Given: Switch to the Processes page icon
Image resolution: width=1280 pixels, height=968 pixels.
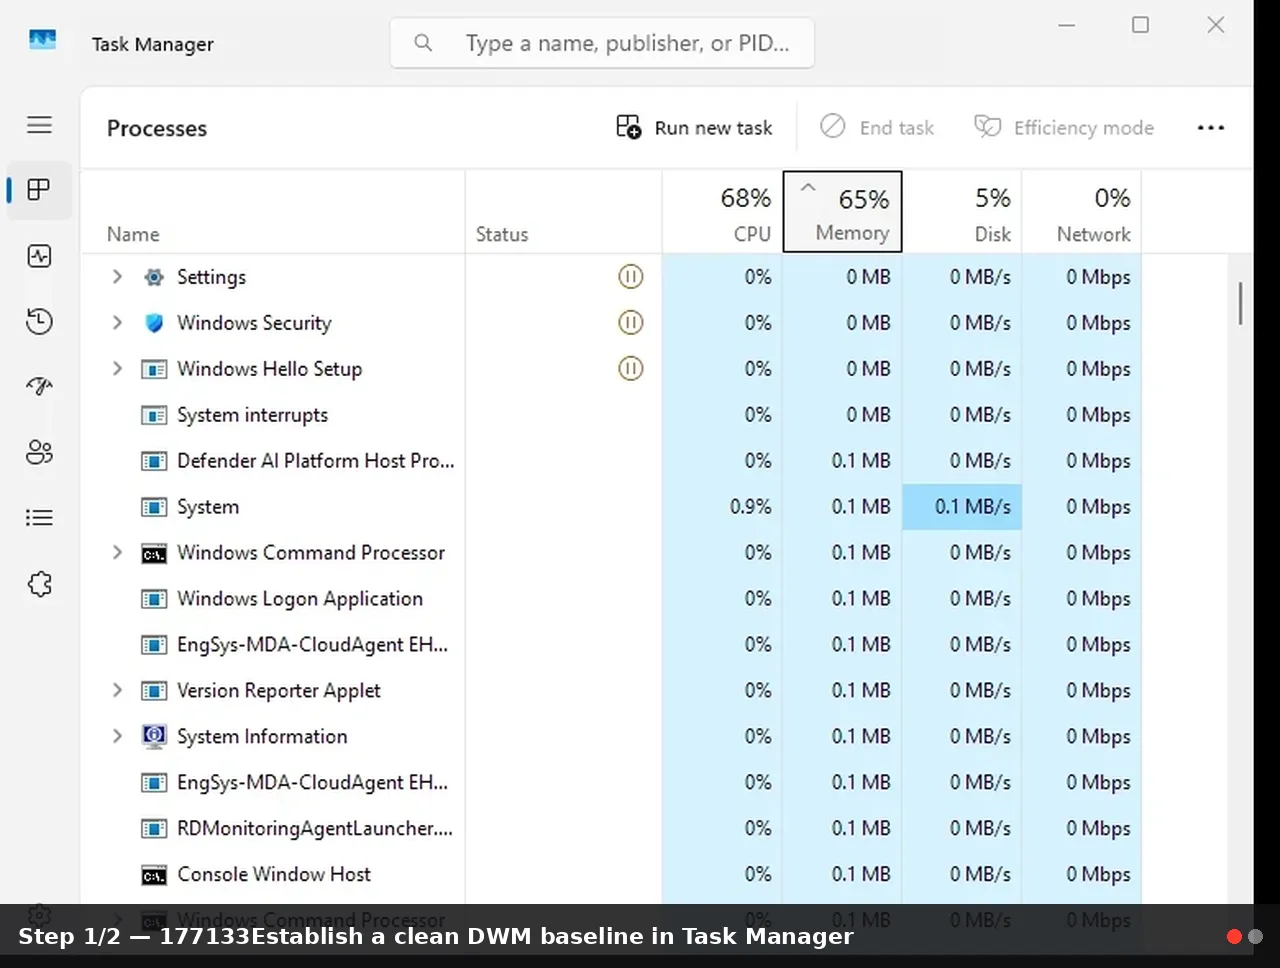Looking at the screenshot, I should tap(40, 190).
